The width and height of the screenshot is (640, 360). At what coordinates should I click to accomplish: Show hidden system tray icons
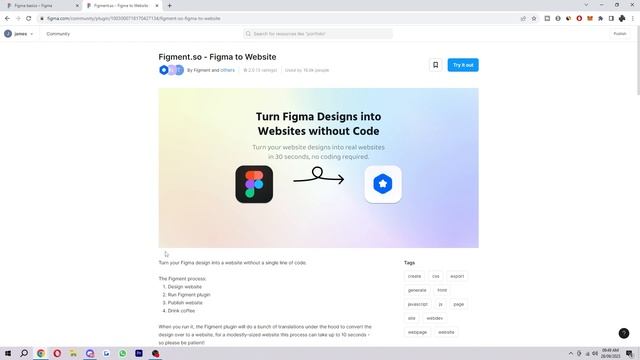pos(571,353)
